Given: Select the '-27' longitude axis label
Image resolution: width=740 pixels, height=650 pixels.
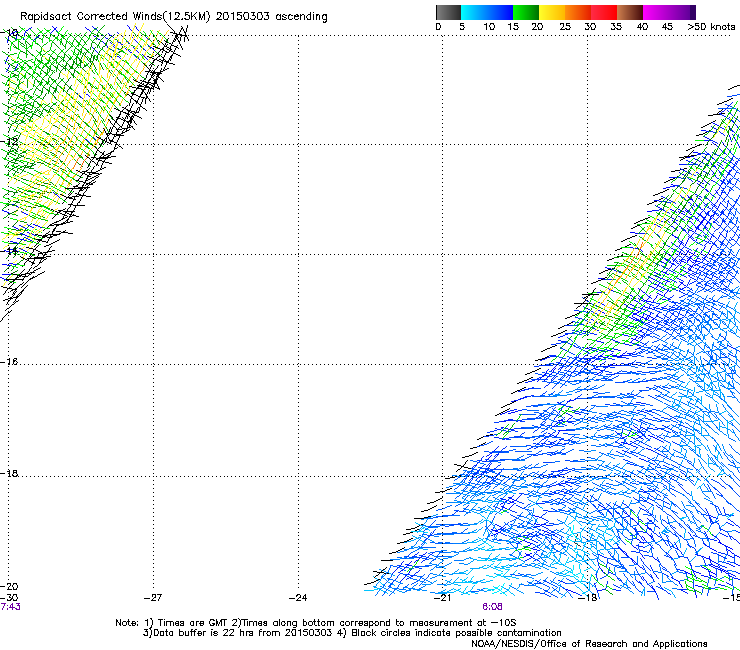Looking at the screenshot, I should click(x=153, y=598).
